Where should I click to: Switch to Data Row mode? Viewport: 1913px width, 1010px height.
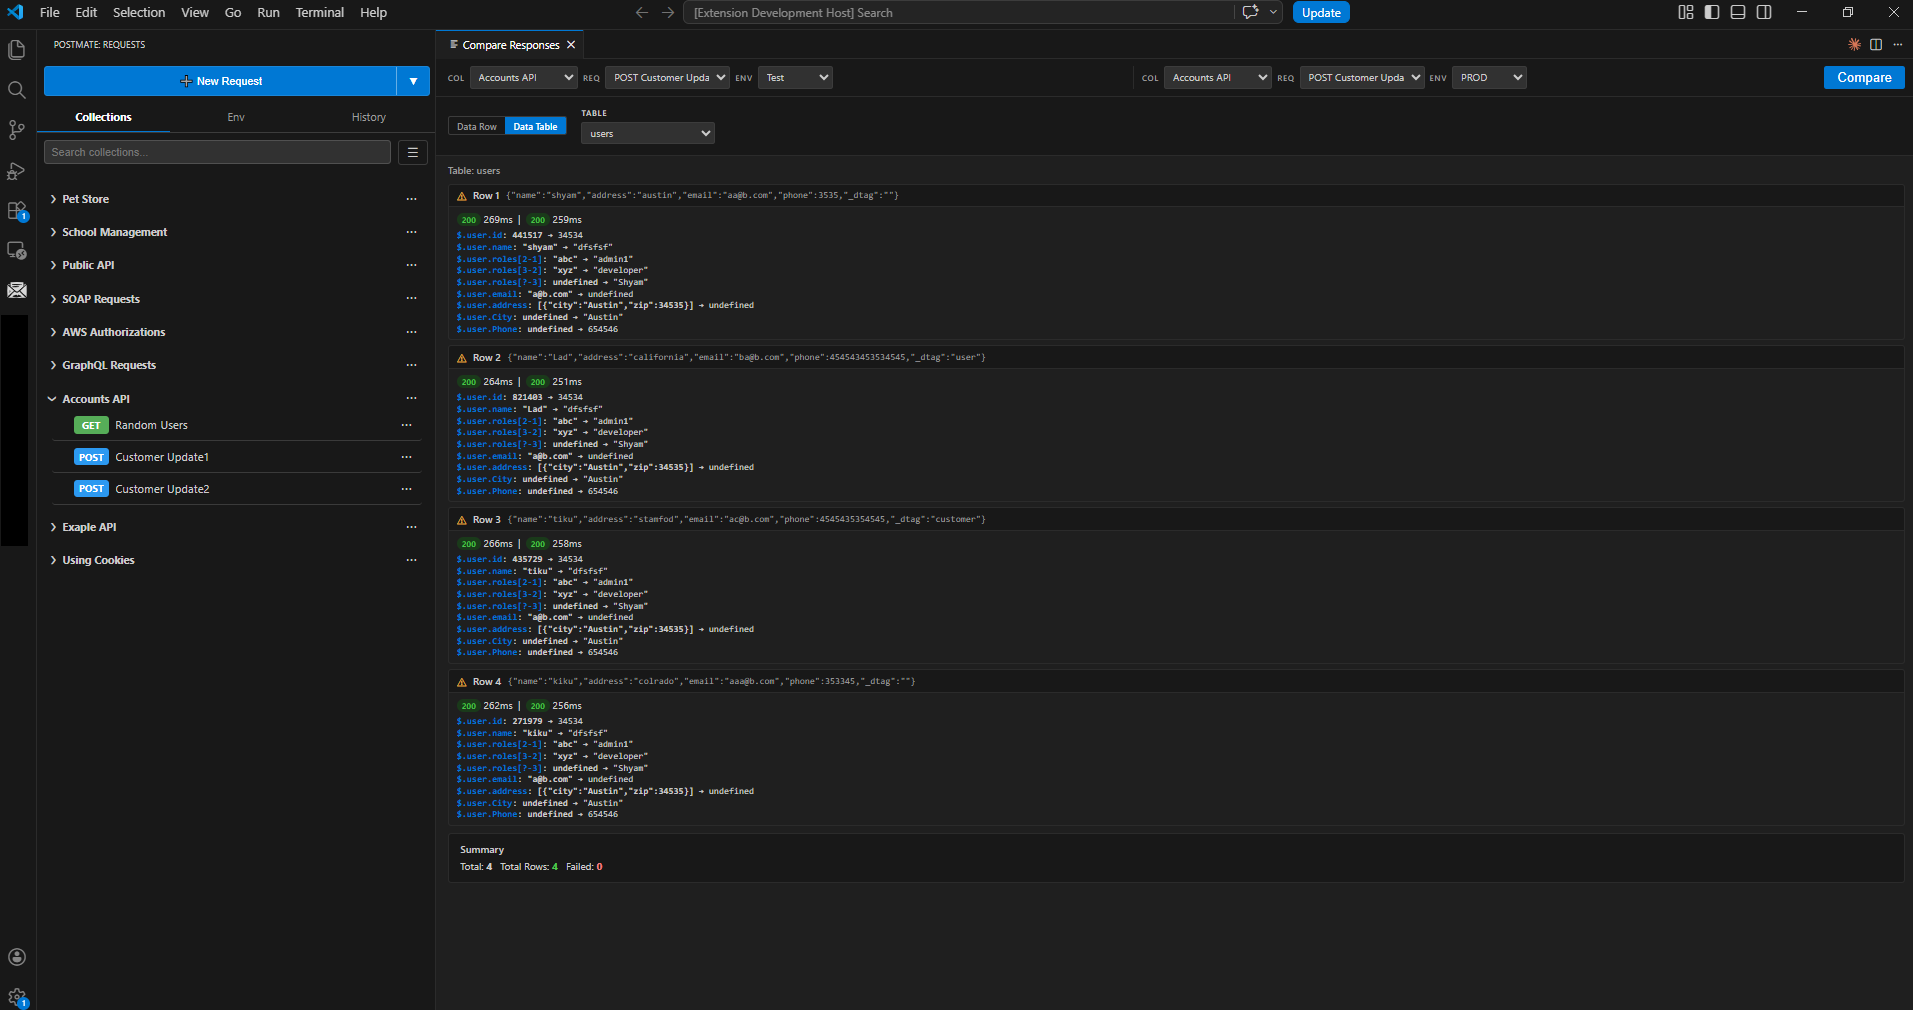[x=476, y=127]
